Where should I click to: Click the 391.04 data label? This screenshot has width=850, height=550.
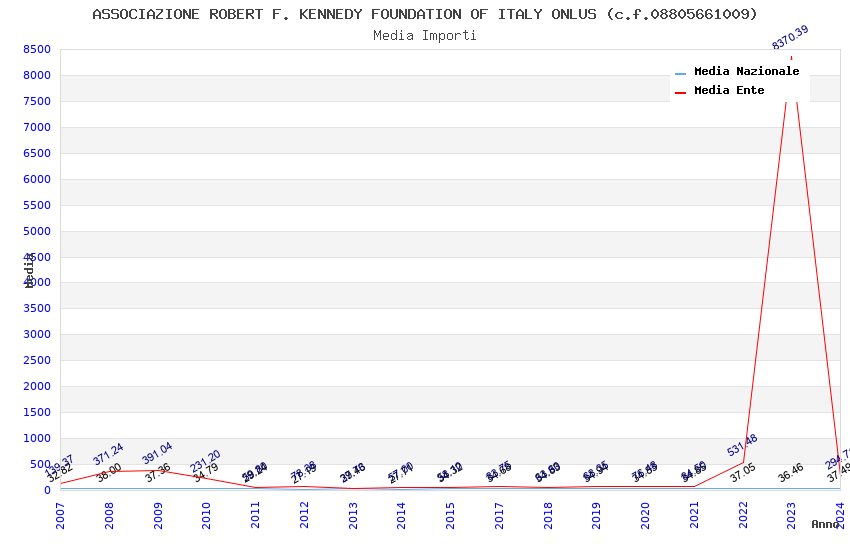tap(157, 453)
